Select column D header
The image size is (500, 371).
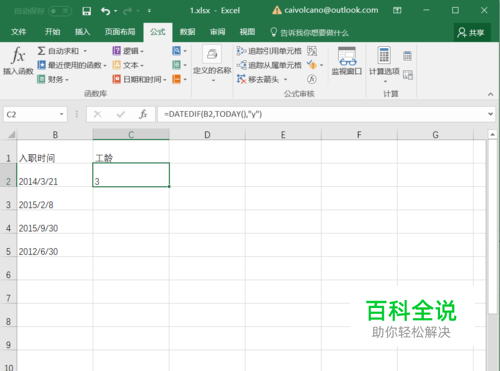tap(207, 135)
